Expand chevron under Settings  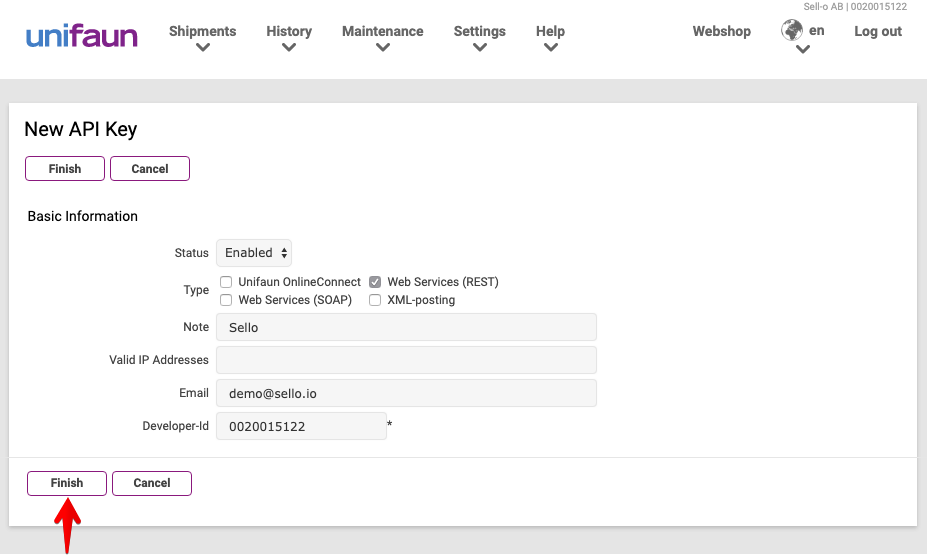tap(479, 48)
